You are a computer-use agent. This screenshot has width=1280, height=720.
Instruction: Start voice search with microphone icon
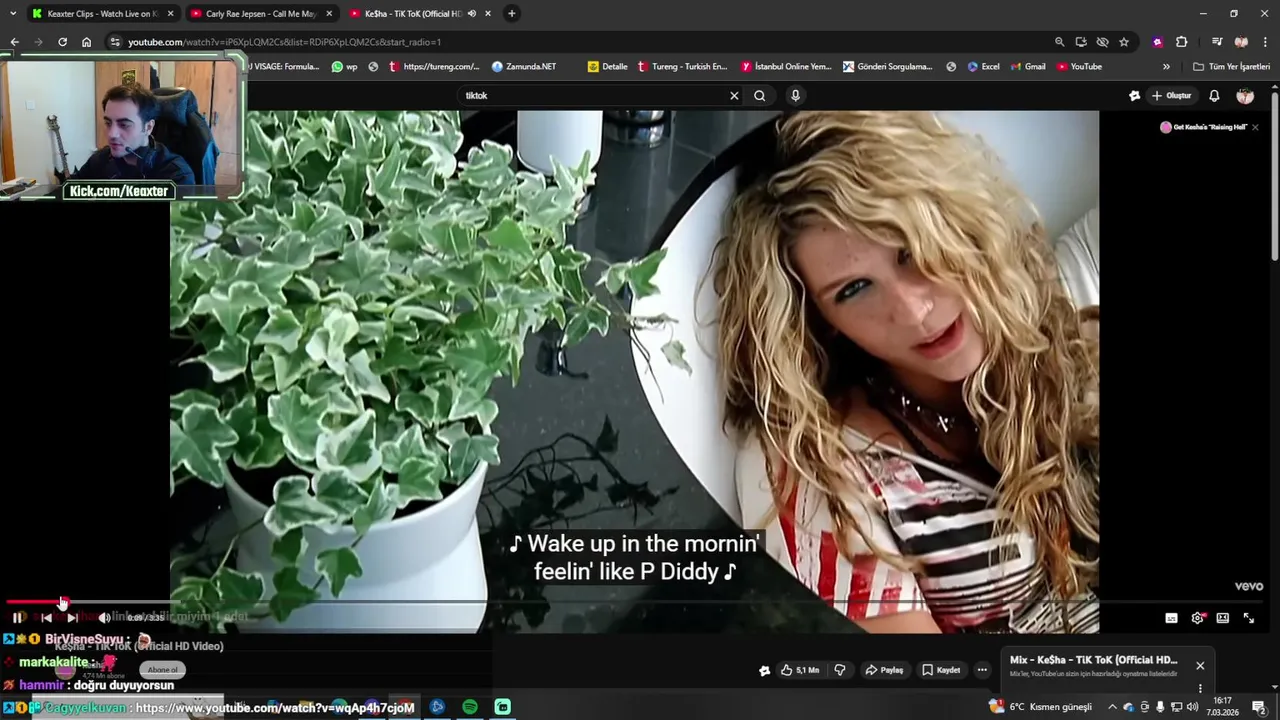795,96
